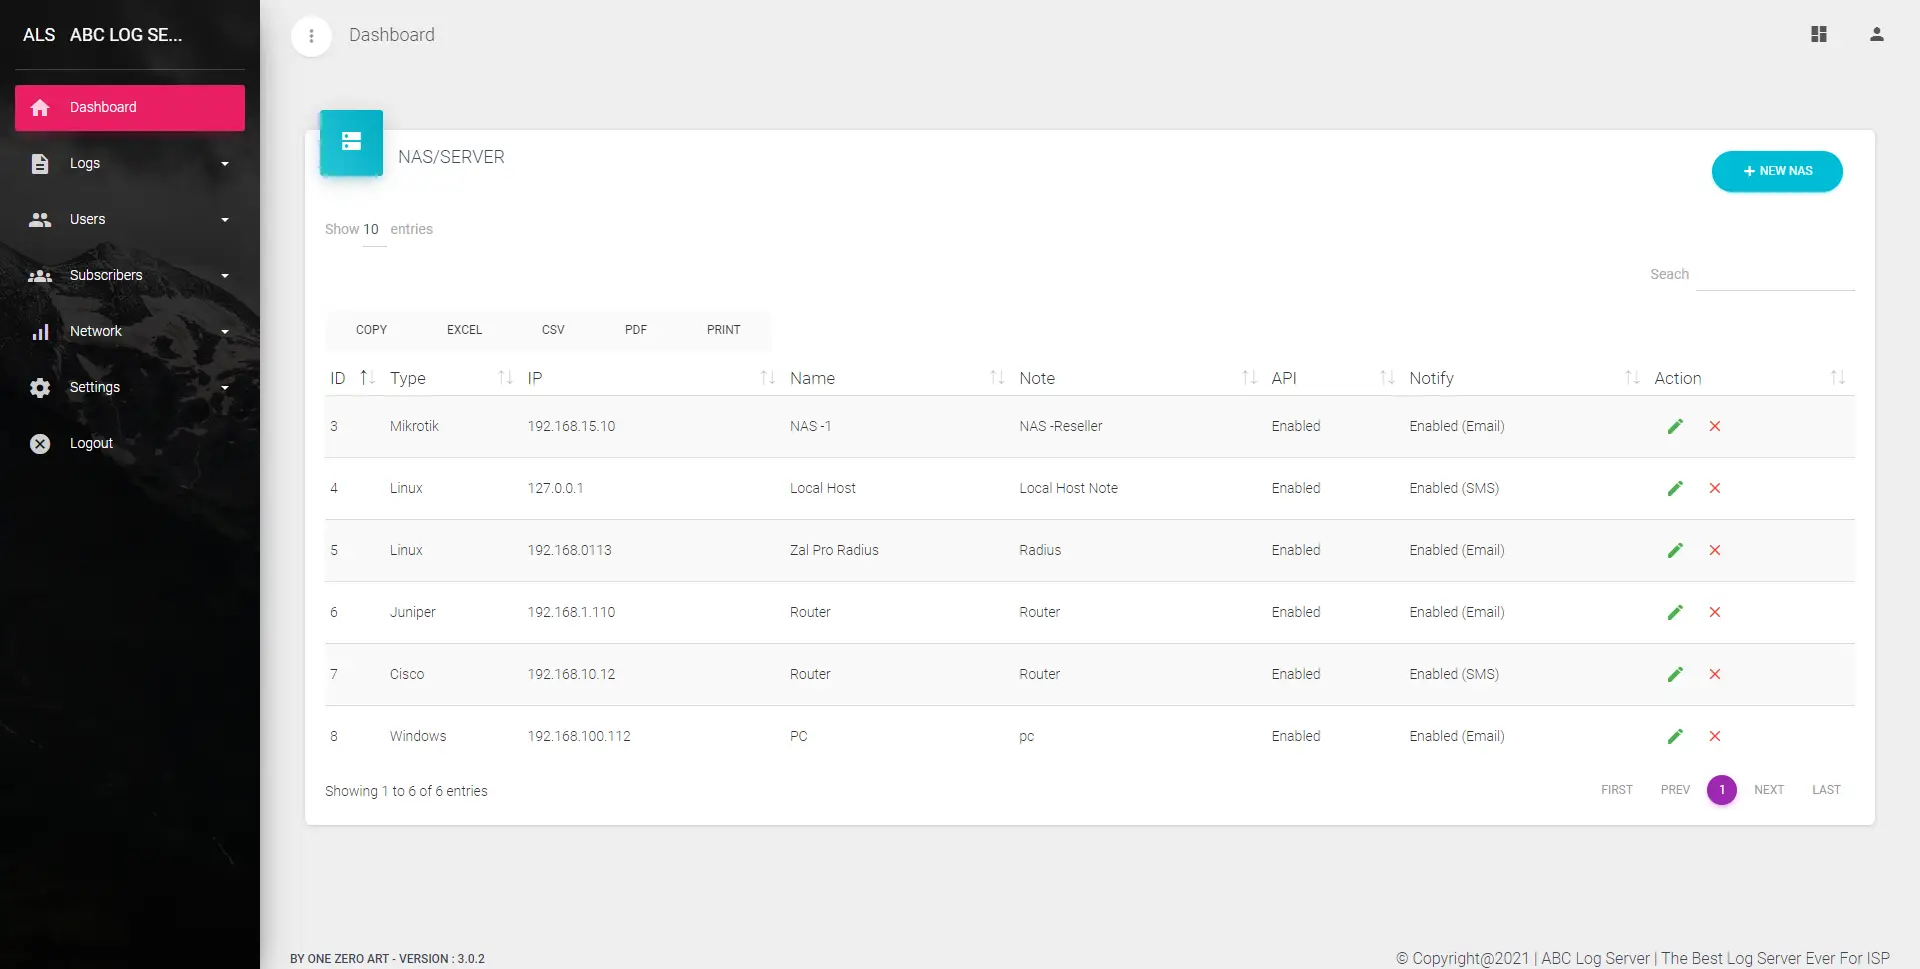
Task: Open the Network menu item
Action: 130,331
